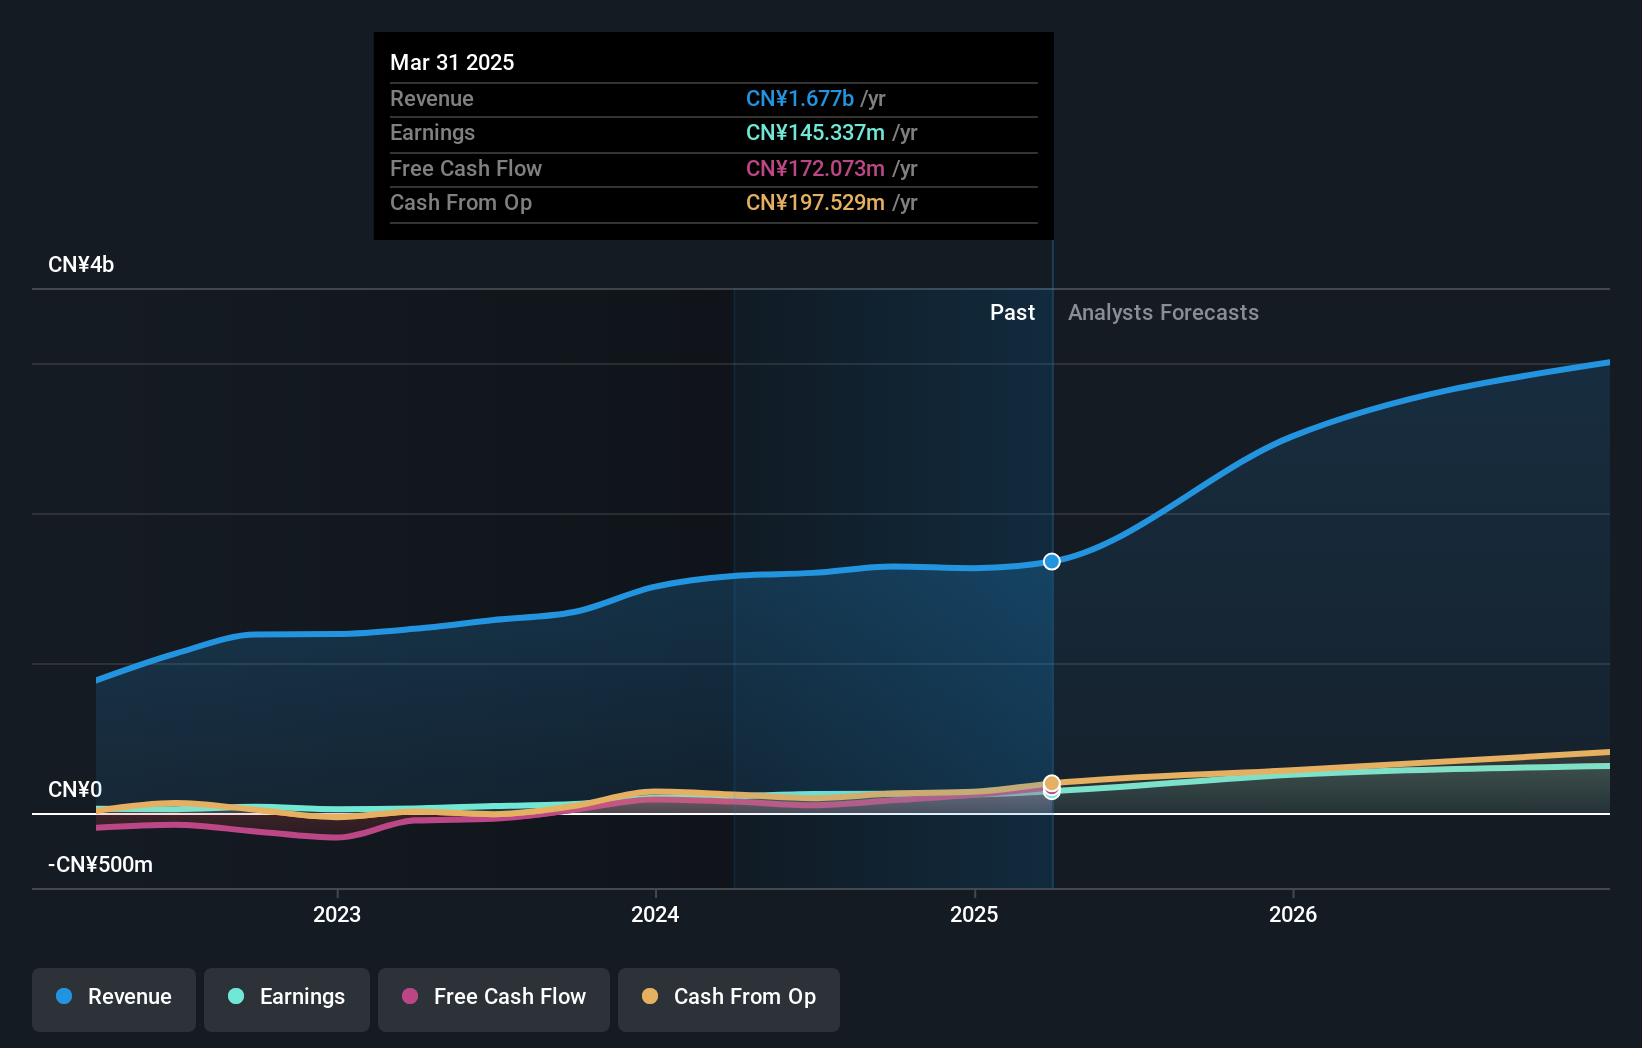Click the Earnings row label in tooltip
Viewport: 1642px width, 1048px height.
[432, 132]
